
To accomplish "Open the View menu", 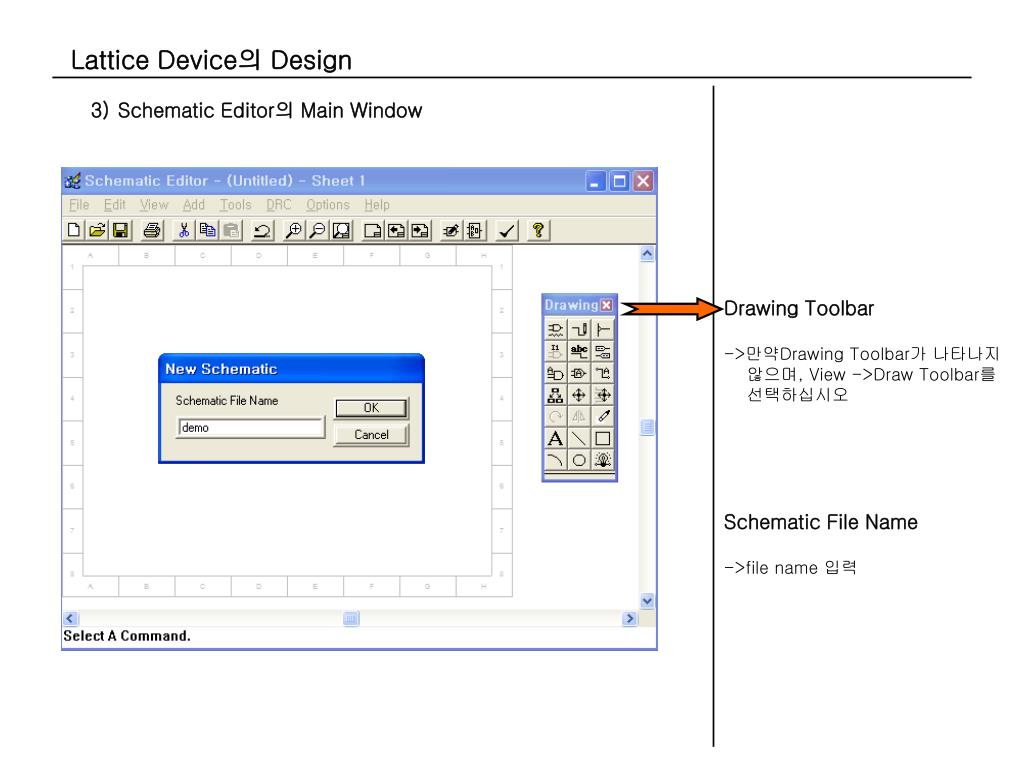I will point(154,205).
